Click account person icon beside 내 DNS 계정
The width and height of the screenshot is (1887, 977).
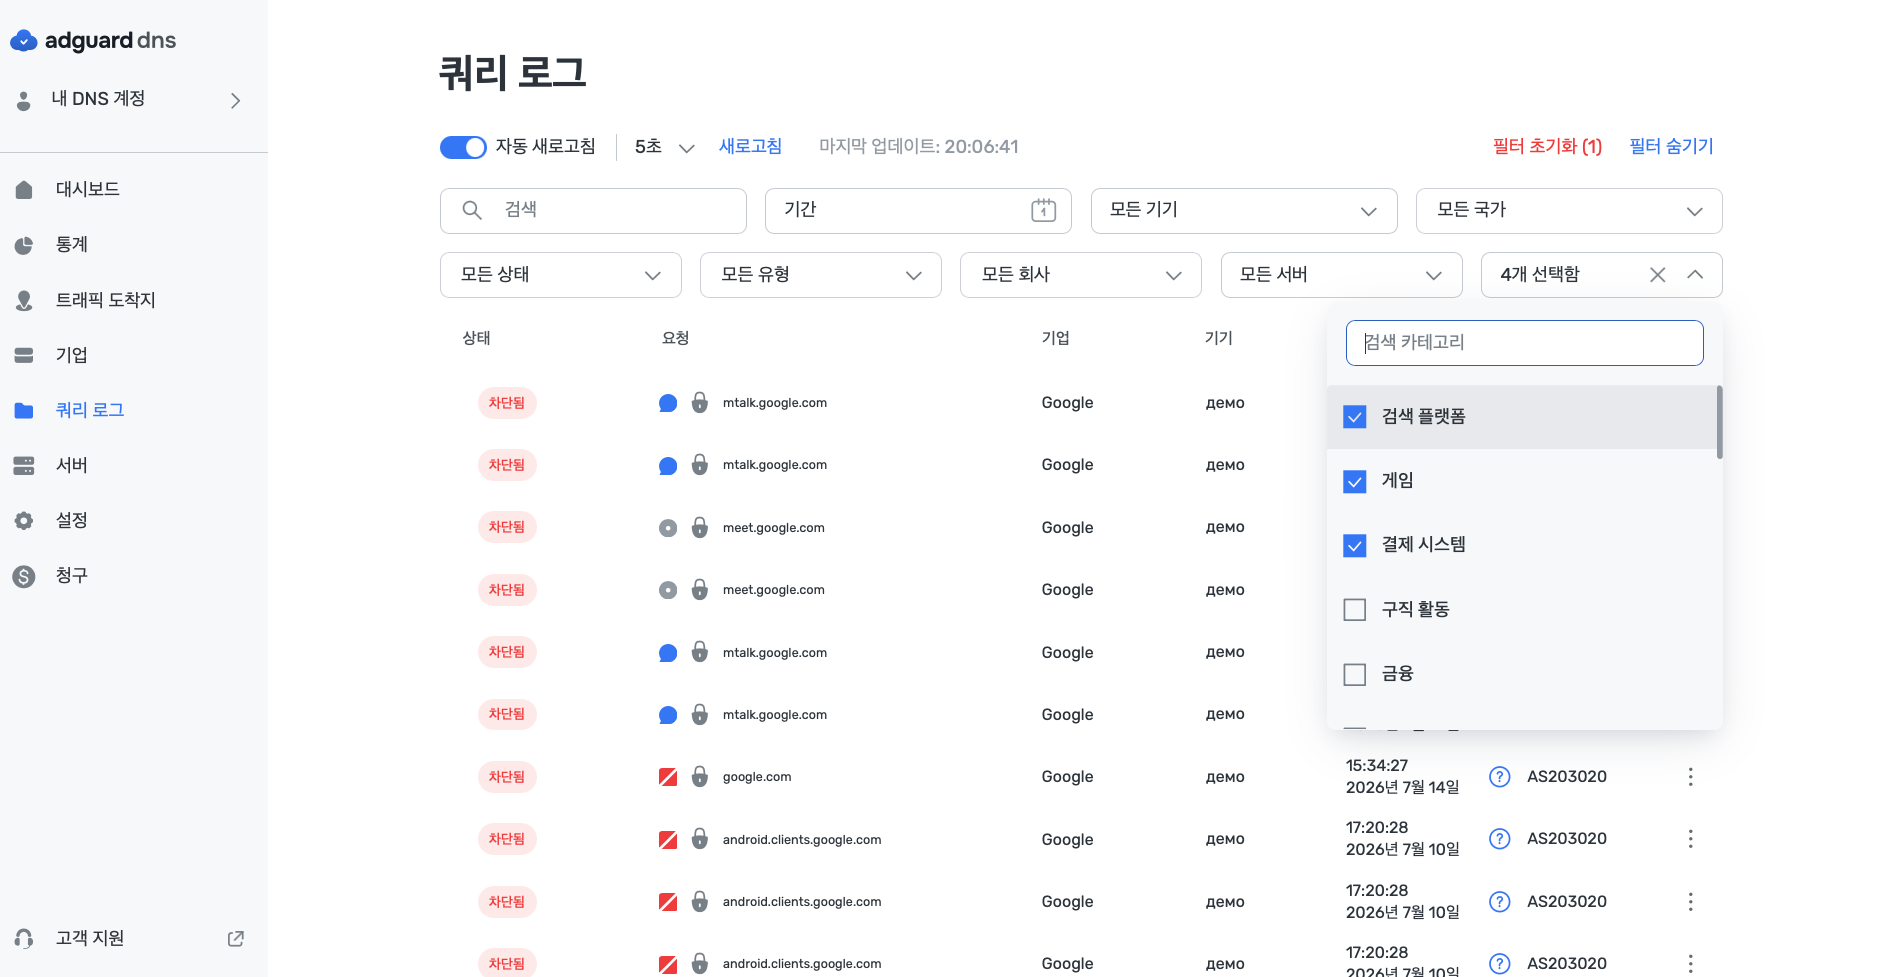24,100
